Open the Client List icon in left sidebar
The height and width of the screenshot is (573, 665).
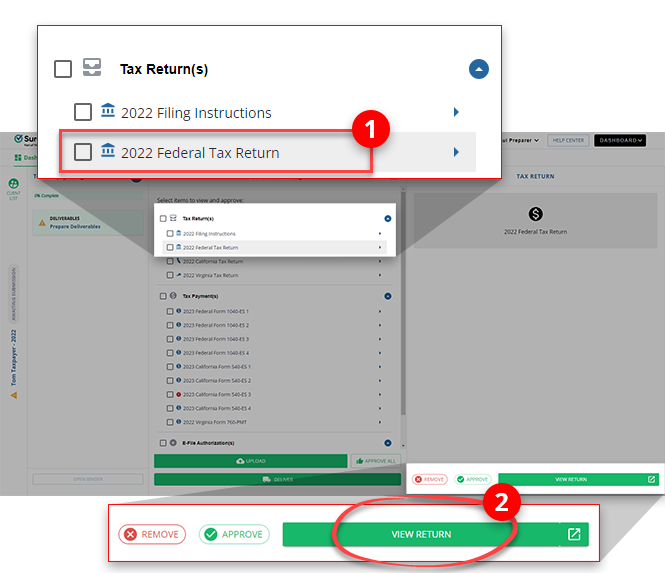(x=14, y=186)
